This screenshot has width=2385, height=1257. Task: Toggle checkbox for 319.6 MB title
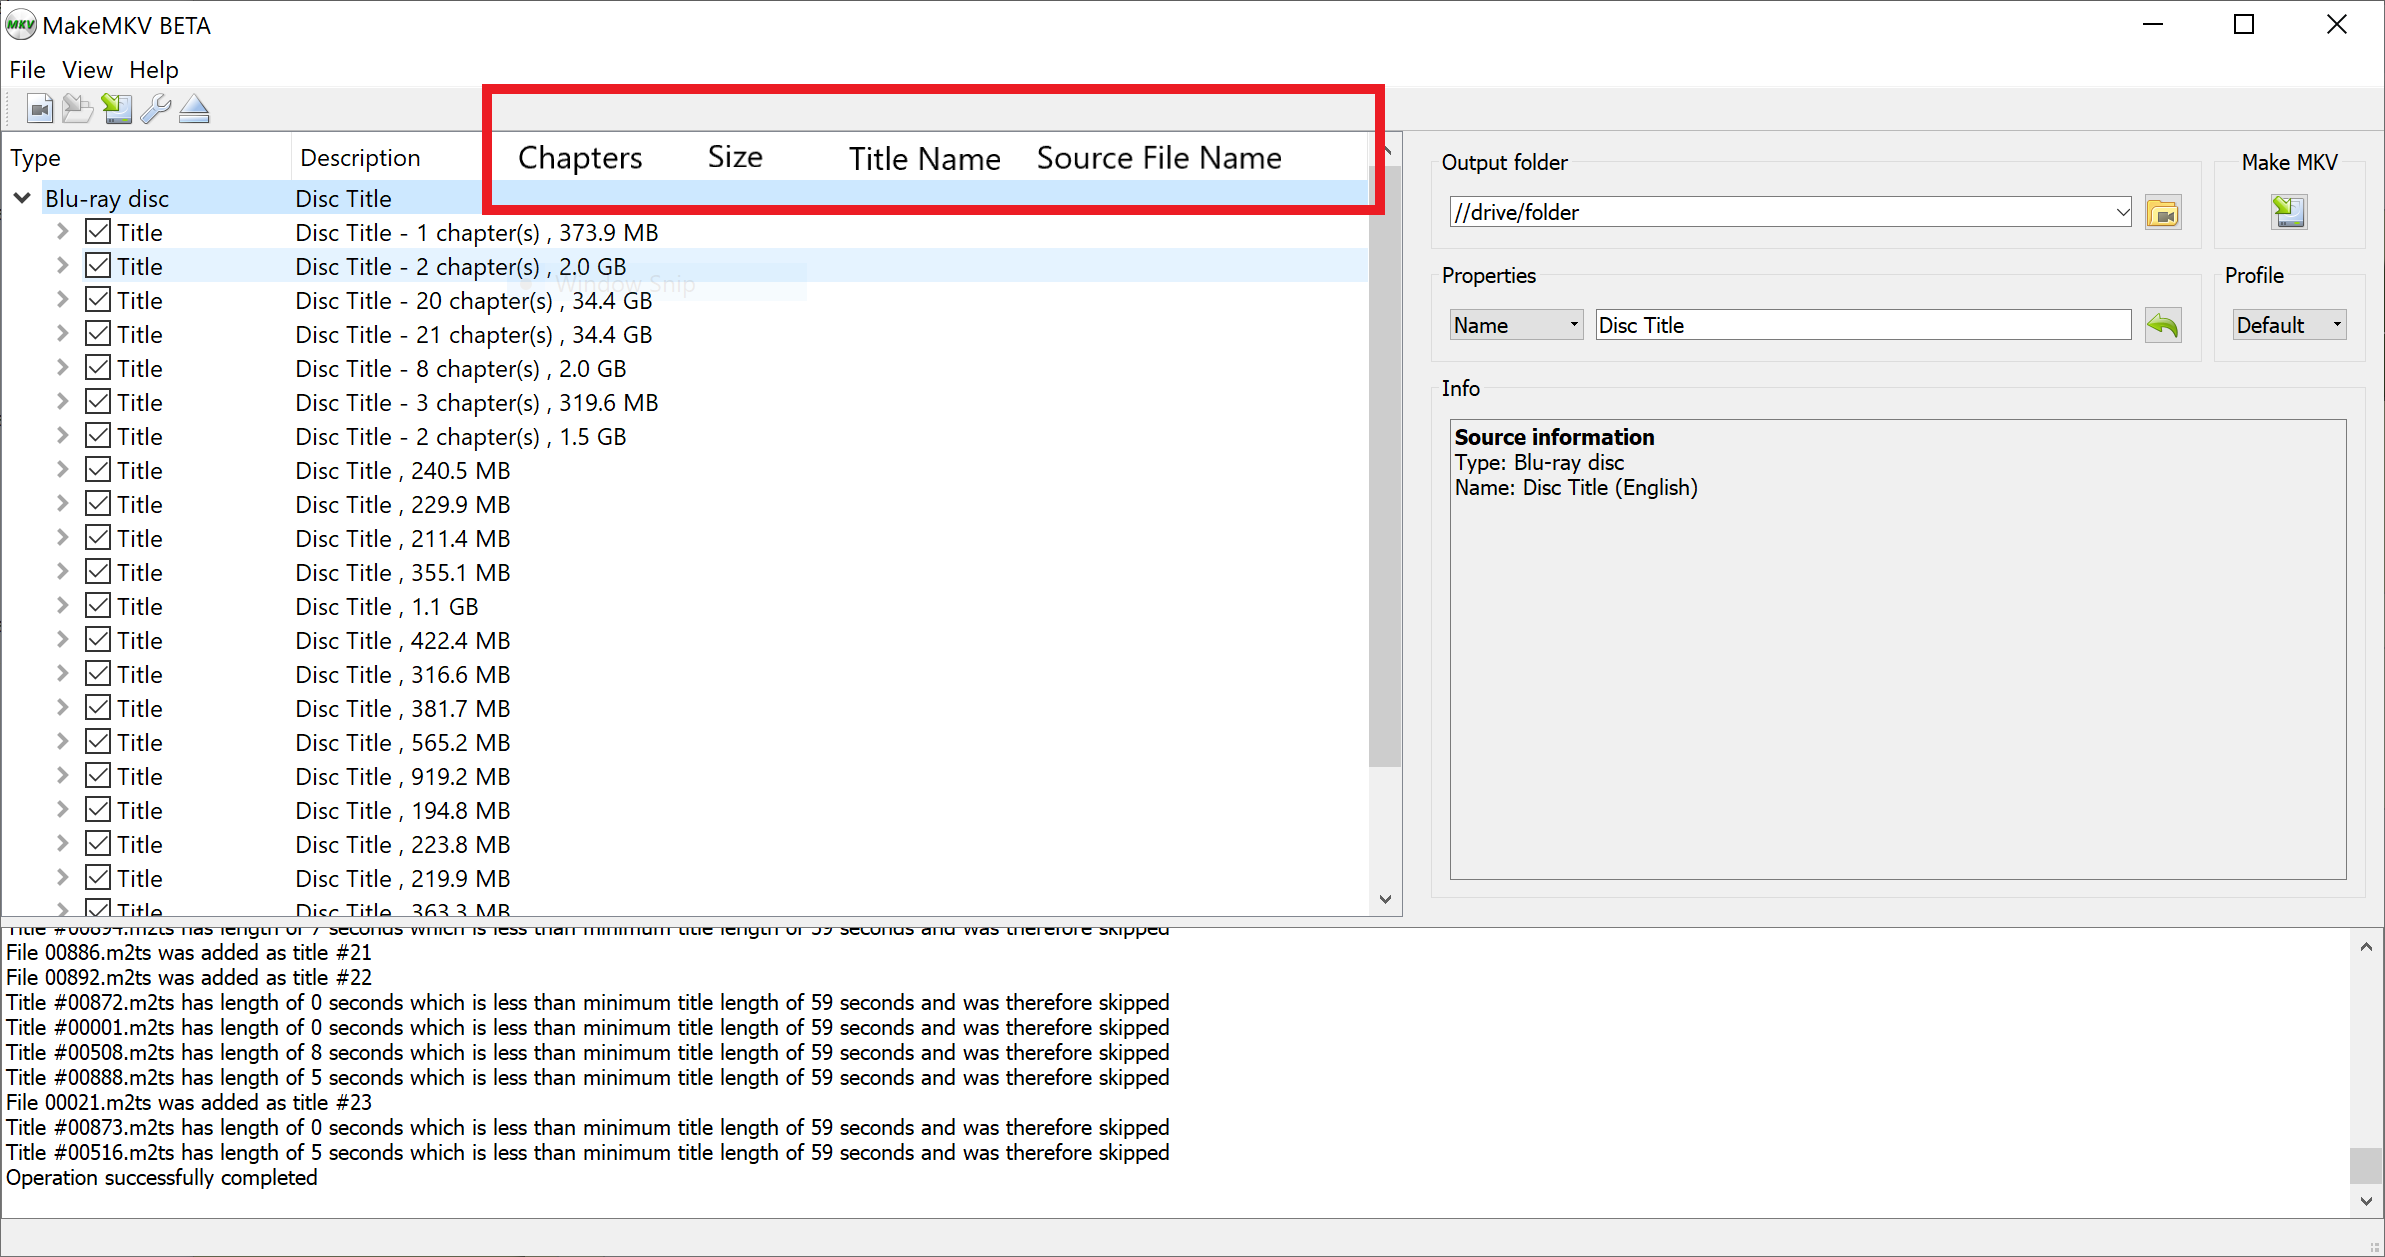coord(98,402)
